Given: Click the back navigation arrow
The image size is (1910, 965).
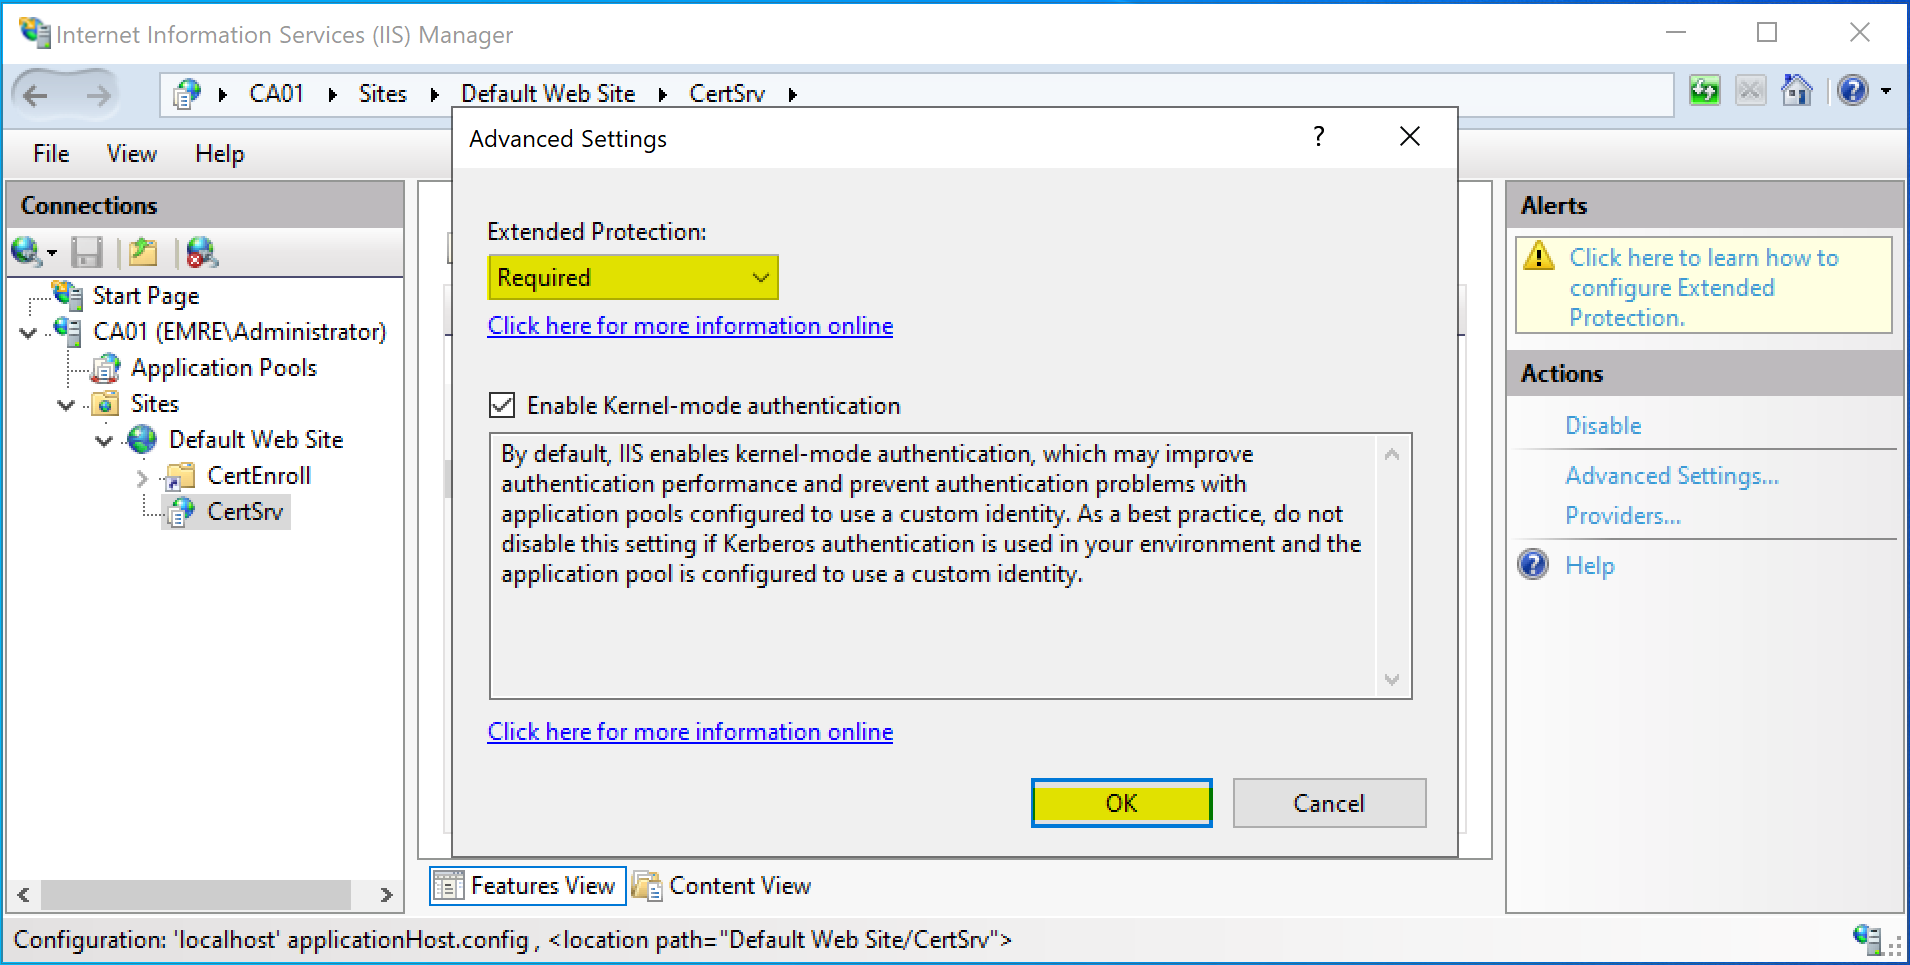Looking at the screenshot, I should pos(36,95).
